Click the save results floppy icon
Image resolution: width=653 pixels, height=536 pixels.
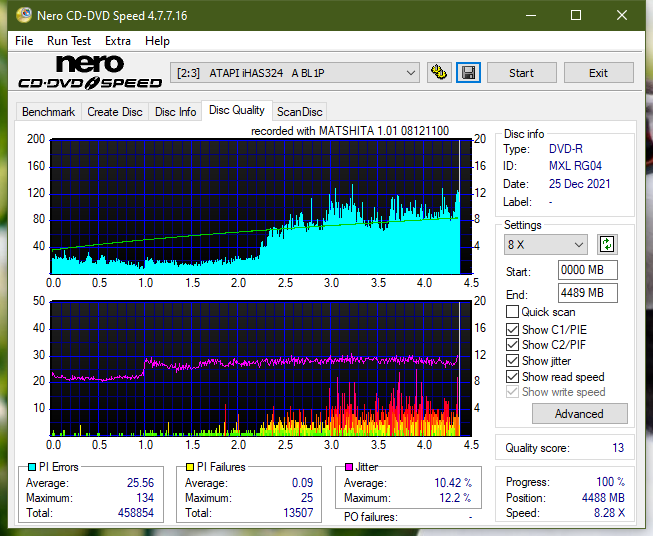coord(469,73)
